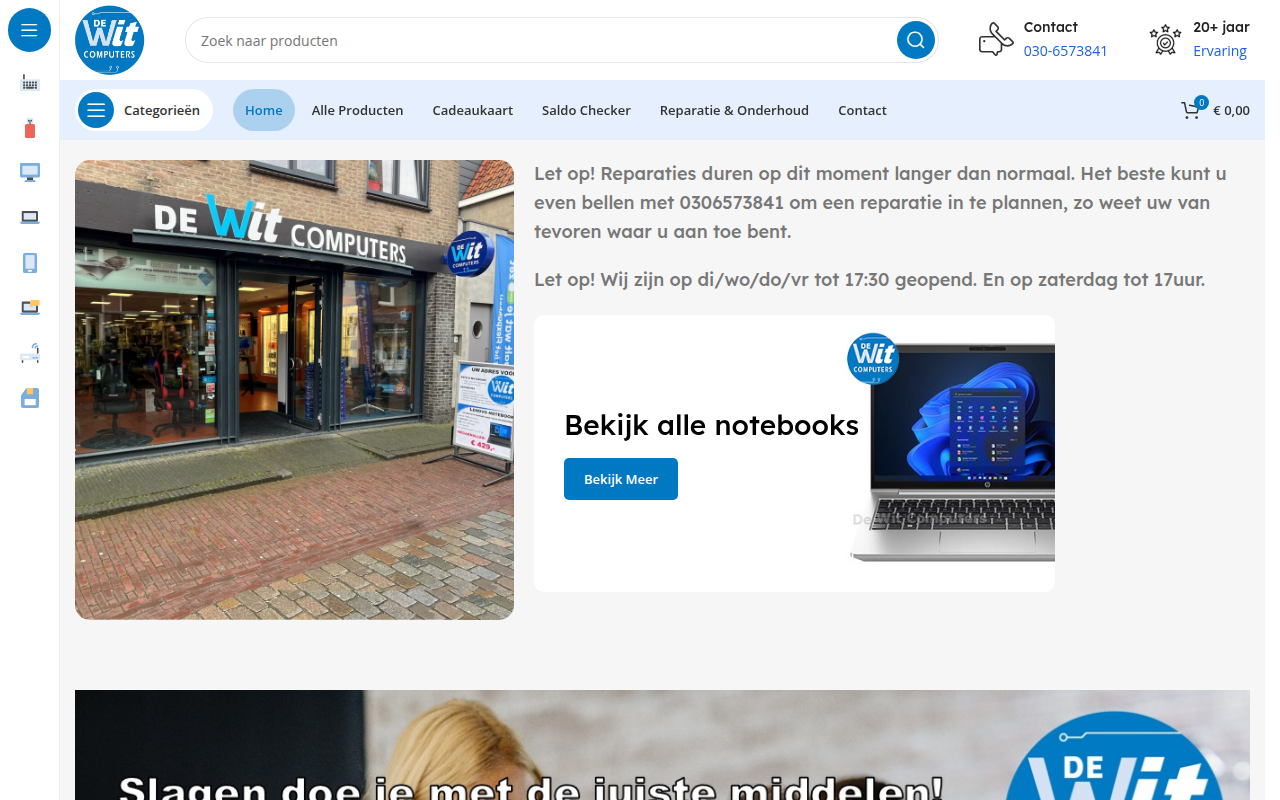
Task: Open the Cadeaukaart menu item
Action: 473,110
